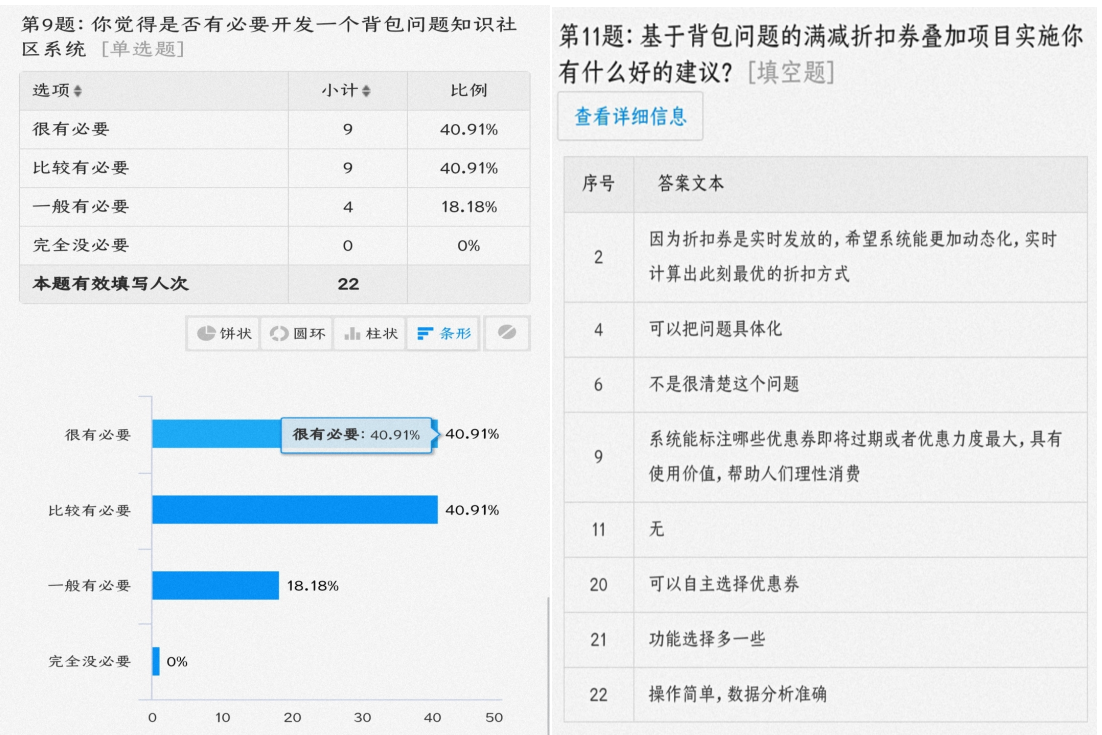This screenshot has width=1102, height=735.
Task: Click the 比较有必要 blue bar in chart
Action: [294, 510]
